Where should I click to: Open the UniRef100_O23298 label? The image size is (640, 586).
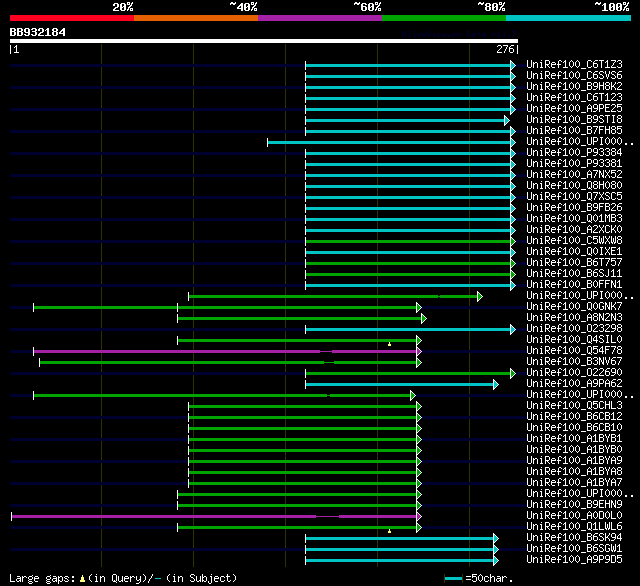[574, 329]
